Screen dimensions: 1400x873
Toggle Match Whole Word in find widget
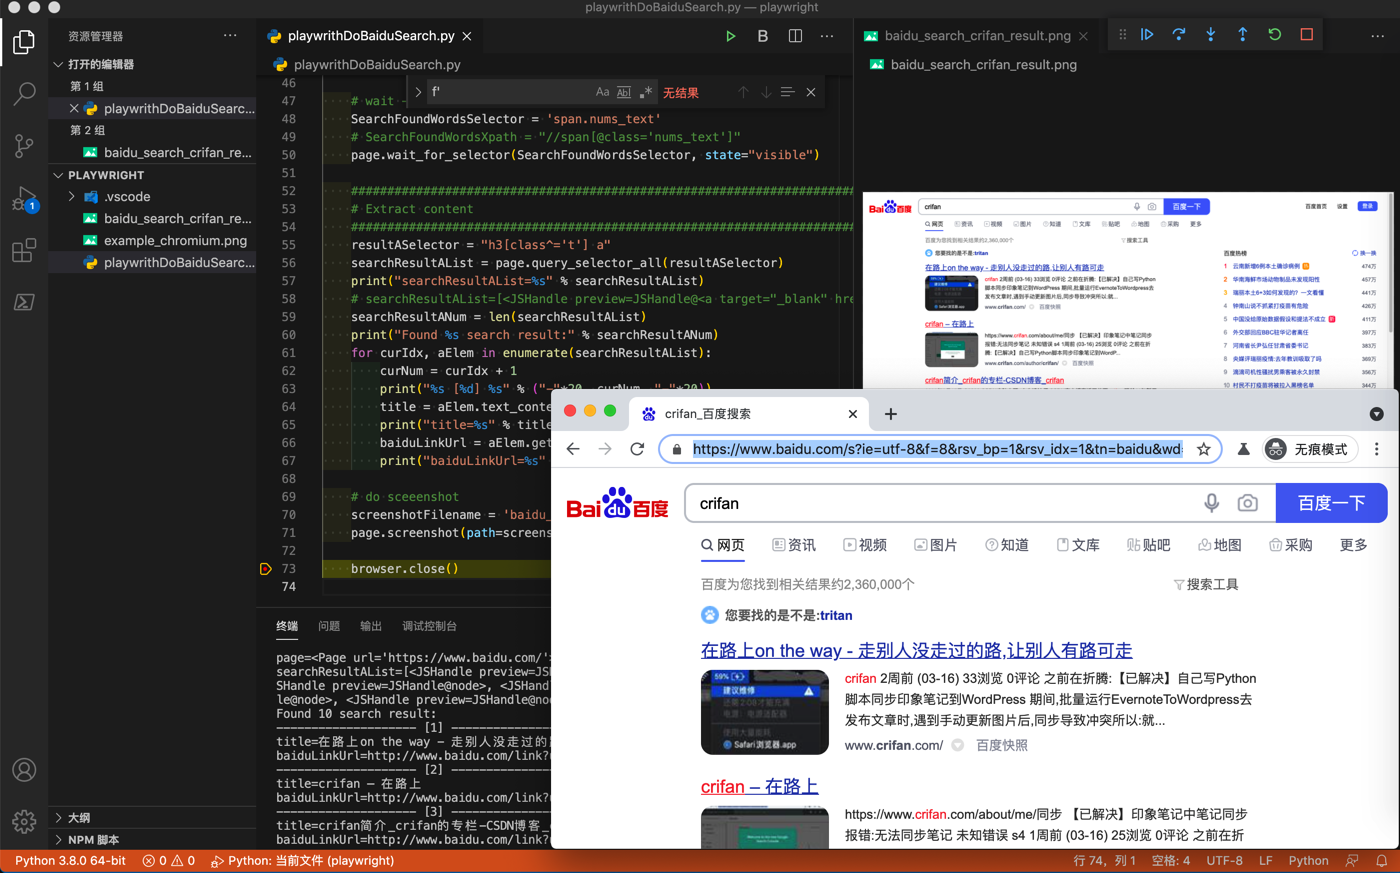624,92
